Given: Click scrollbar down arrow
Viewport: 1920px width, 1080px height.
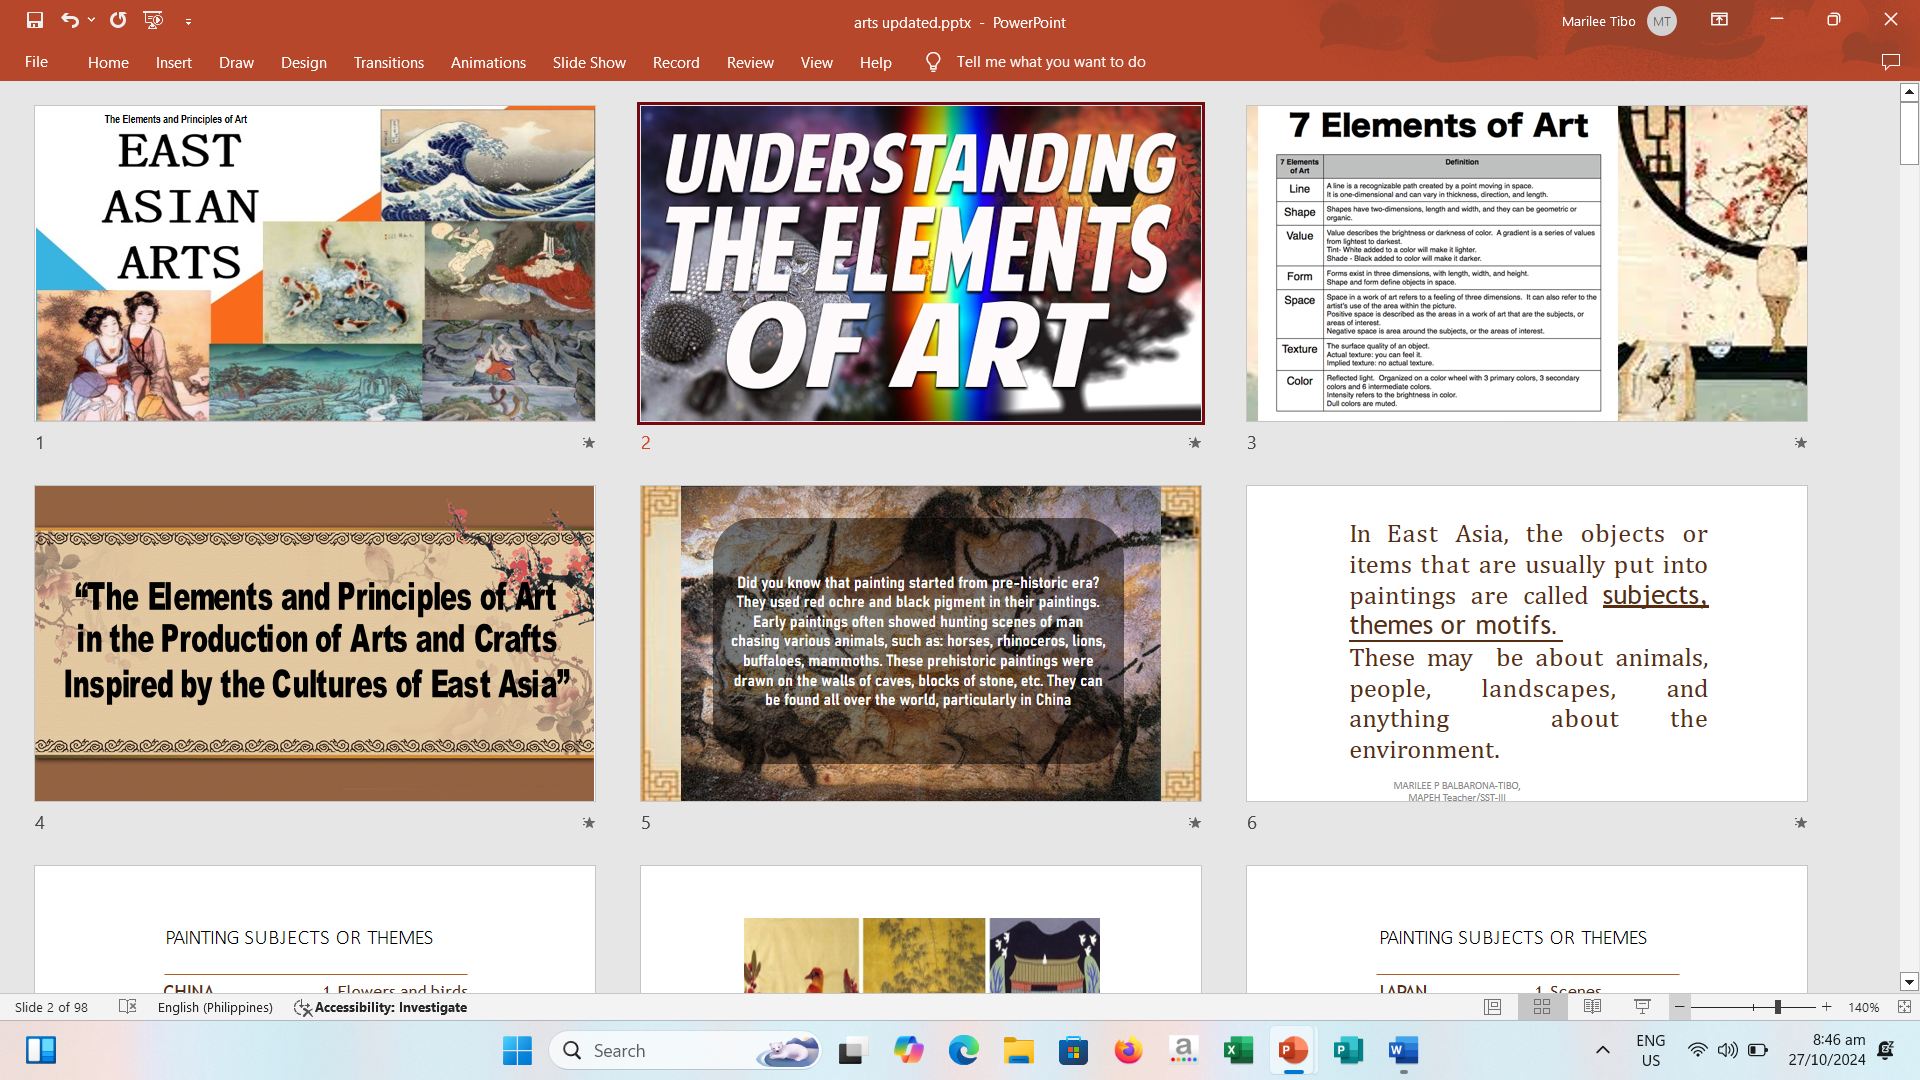Looking at the screenshot, I should click(1909, 982).
